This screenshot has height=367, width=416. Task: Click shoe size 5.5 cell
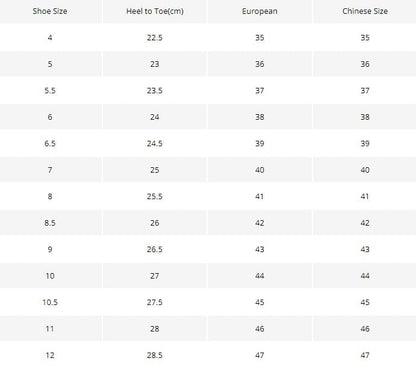pos(50,91)
